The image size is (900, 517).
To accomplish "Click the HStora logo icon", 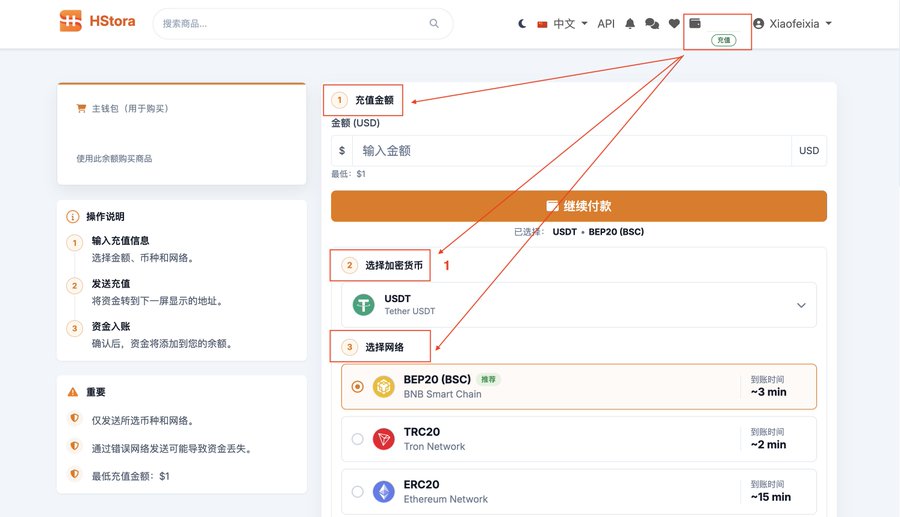I will 71,21.
